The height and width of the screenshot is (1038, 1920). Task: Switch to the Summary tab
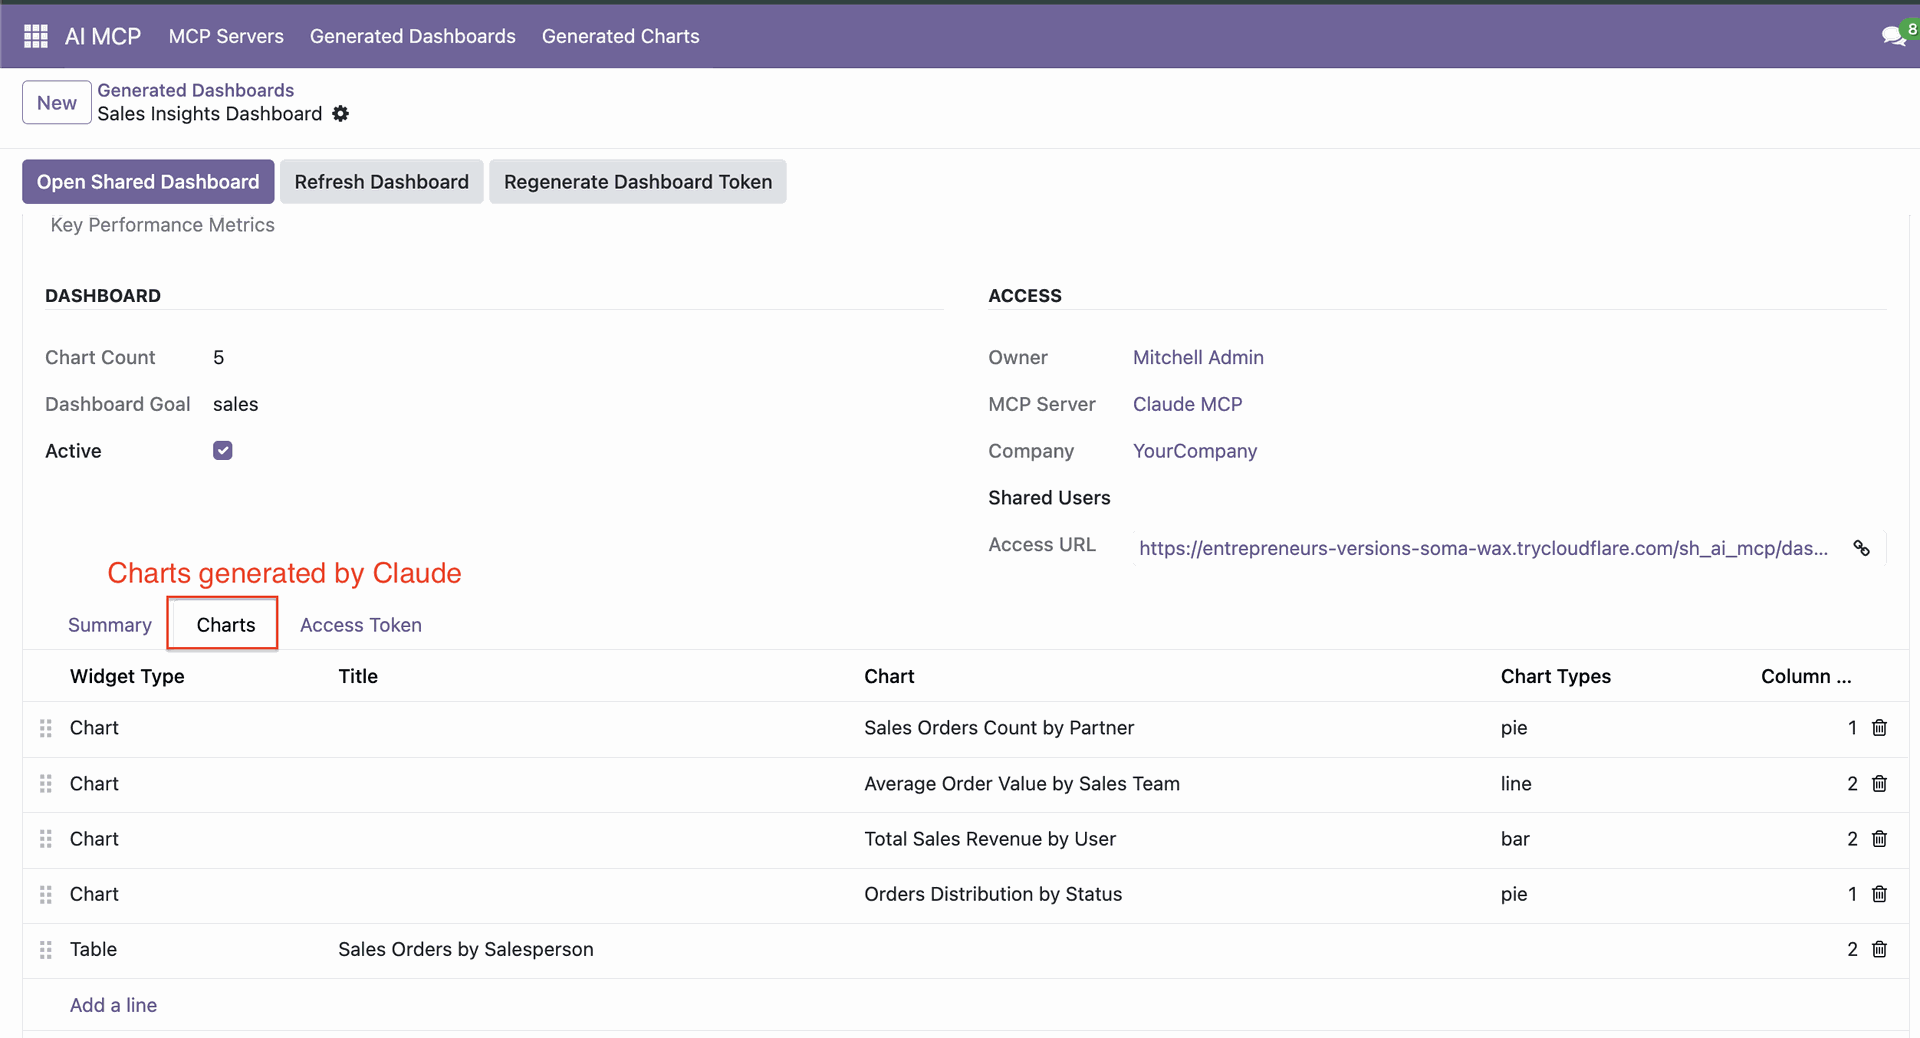click(x=110, y=625)
